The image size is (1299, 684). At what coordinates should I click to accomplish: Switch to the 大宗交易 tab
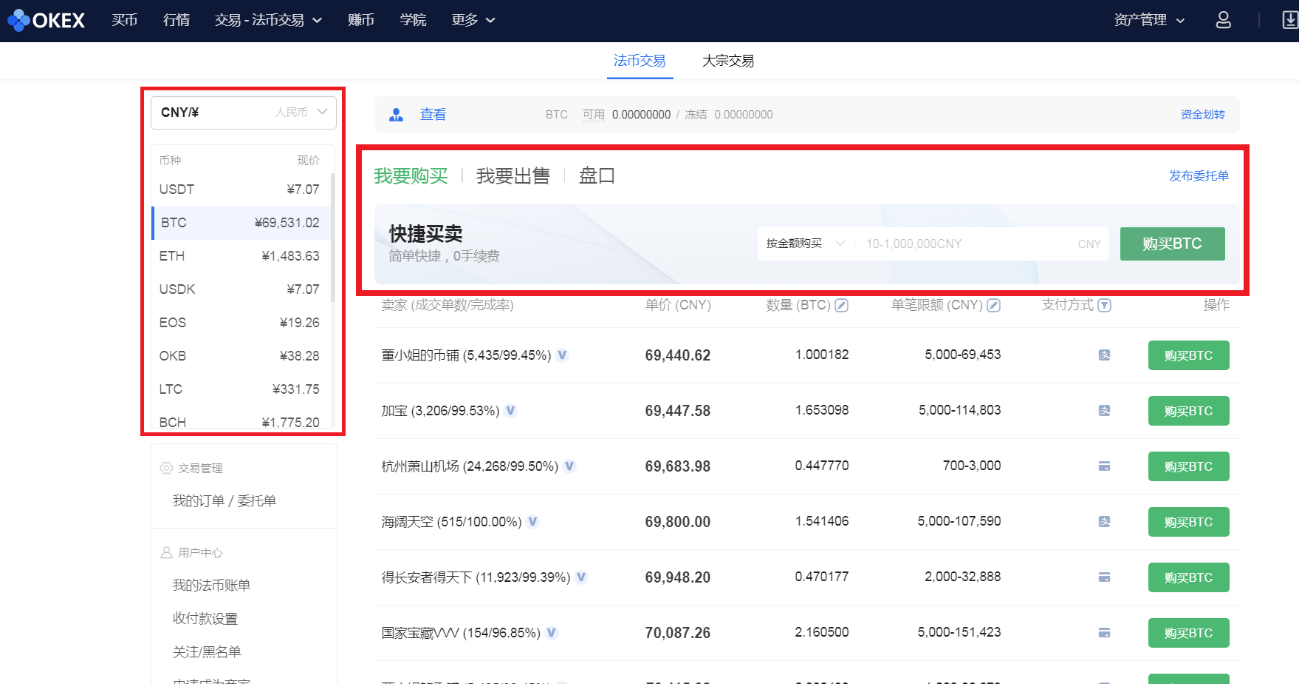tap(728, 60)
